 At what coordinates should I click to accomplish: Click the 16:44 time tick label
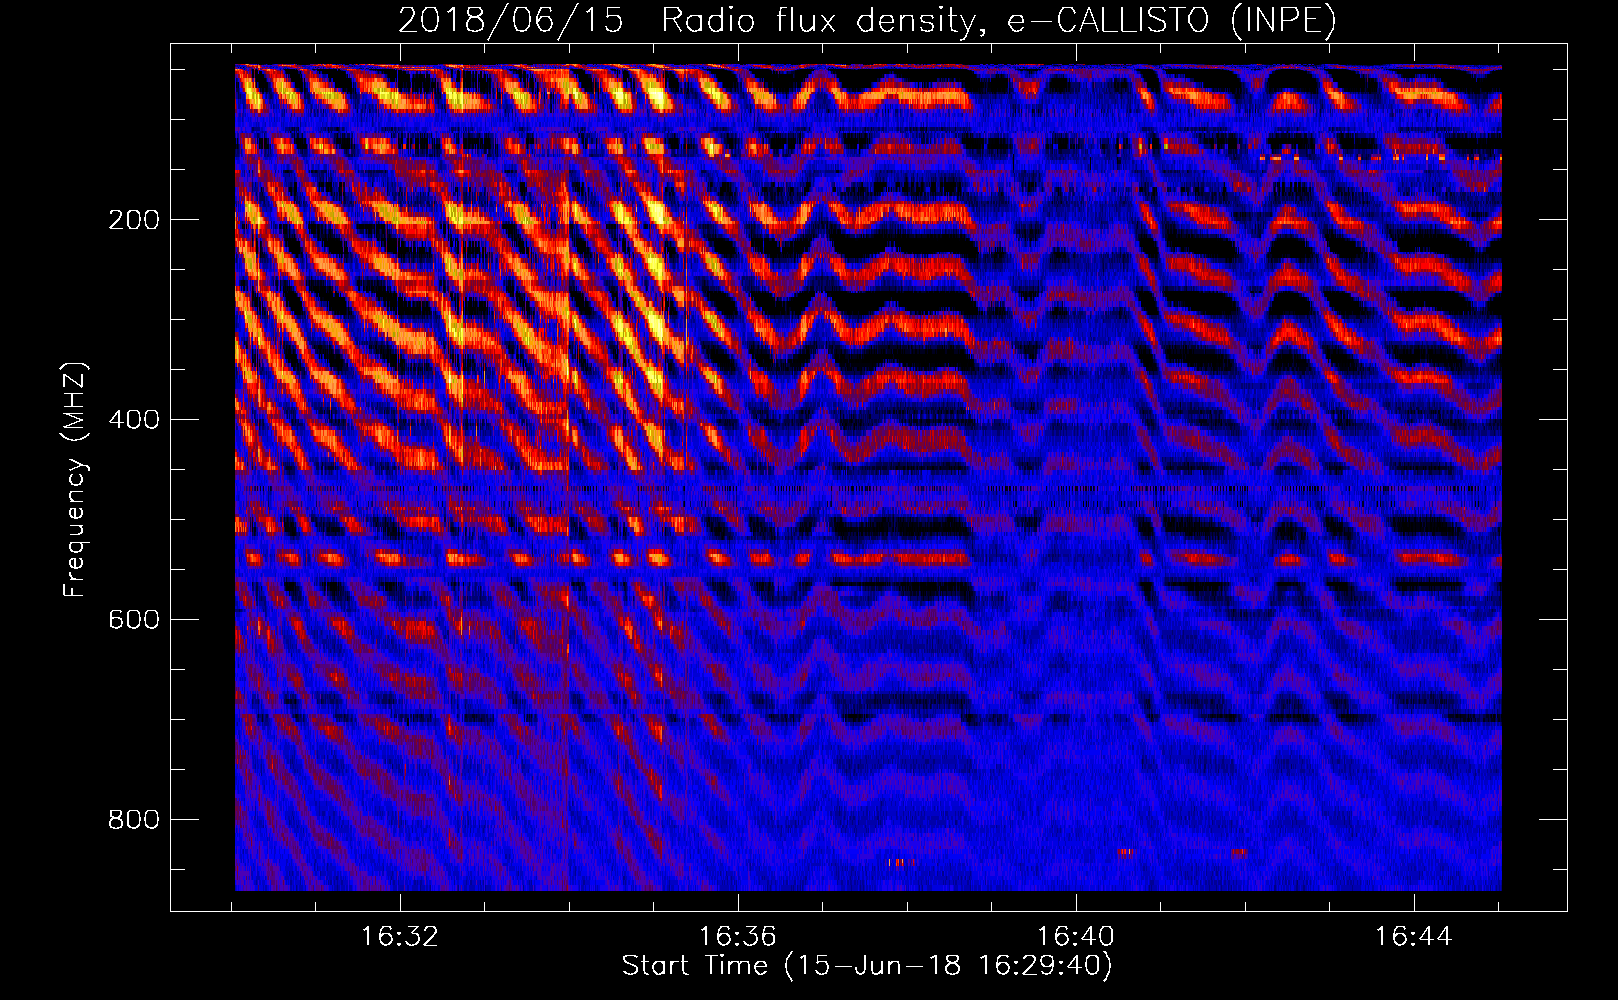click(x=1414, y=937)
